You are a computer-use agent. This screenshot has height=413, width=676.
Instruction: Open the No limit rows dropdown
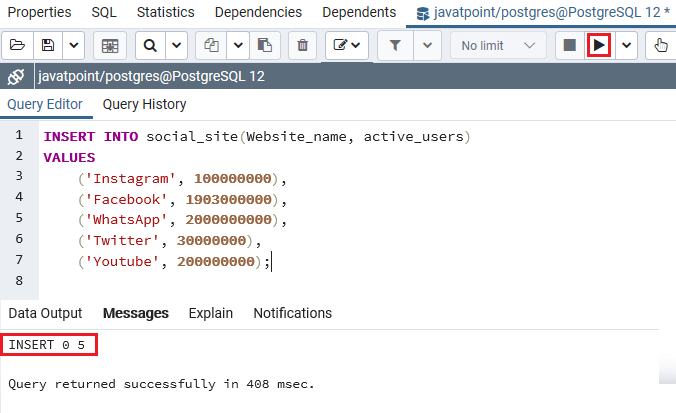(x=498, y=45)
